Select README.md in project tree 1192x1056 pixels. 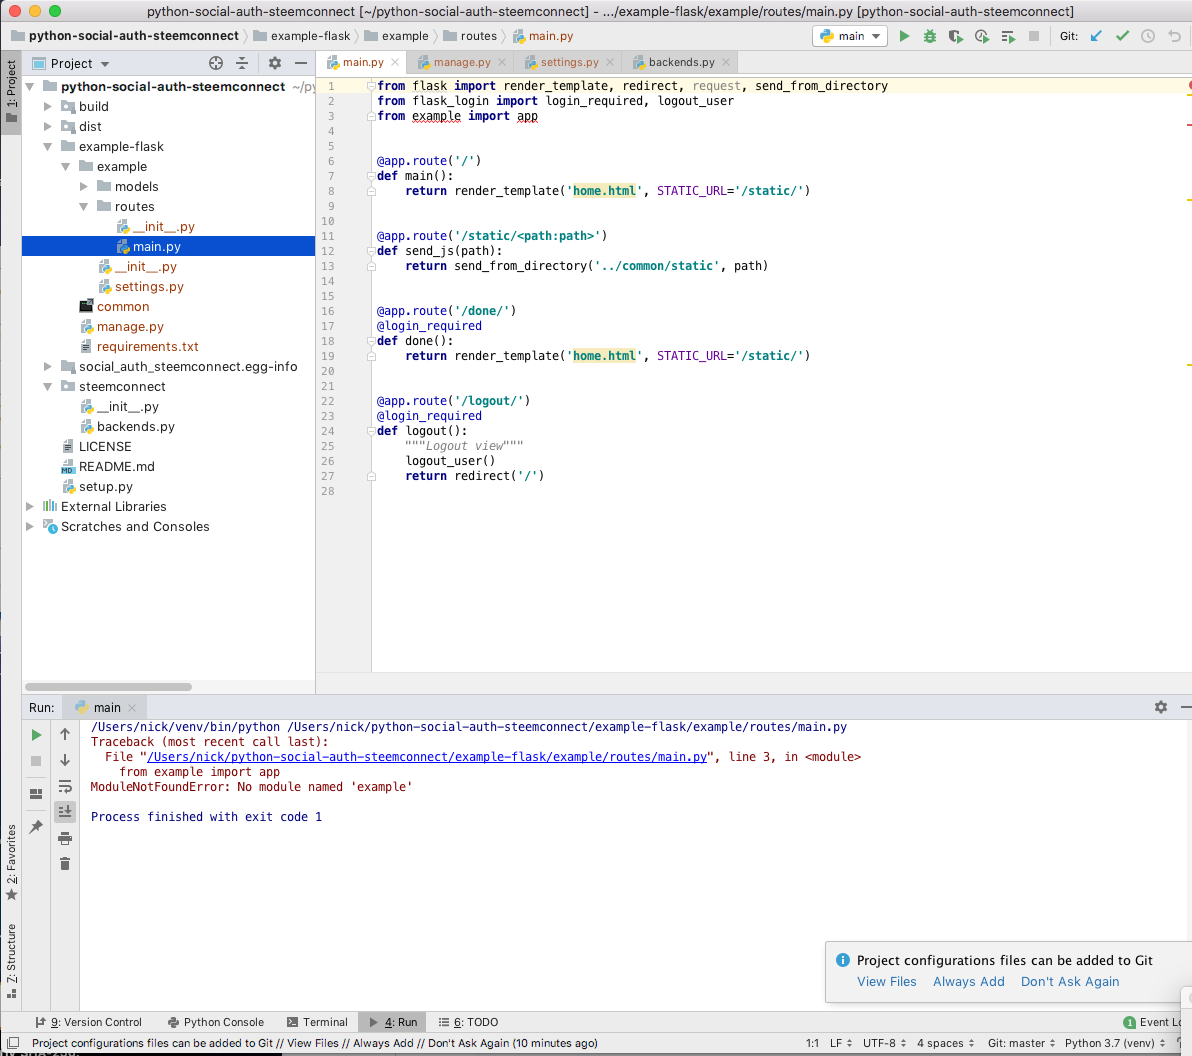point(116,467)
